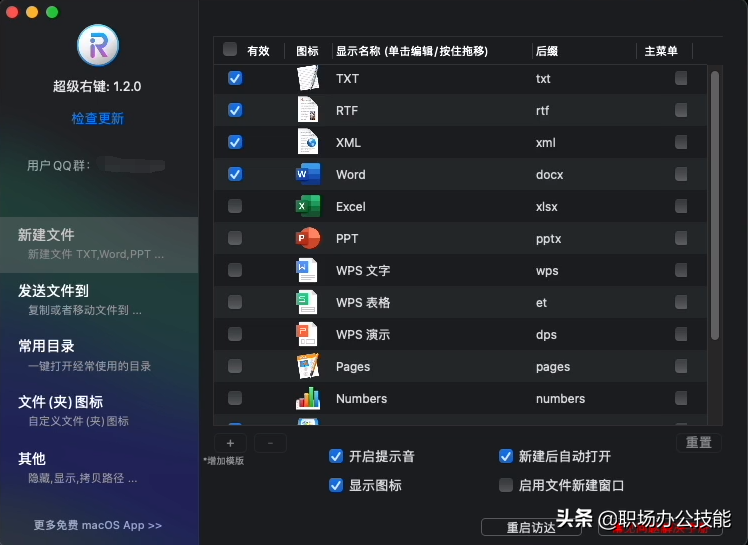Image resolution: width=748 pixels, height=545 pixels.
Task: Check 主菜单 box for Pages row
Action: click(x=681, y=366)
